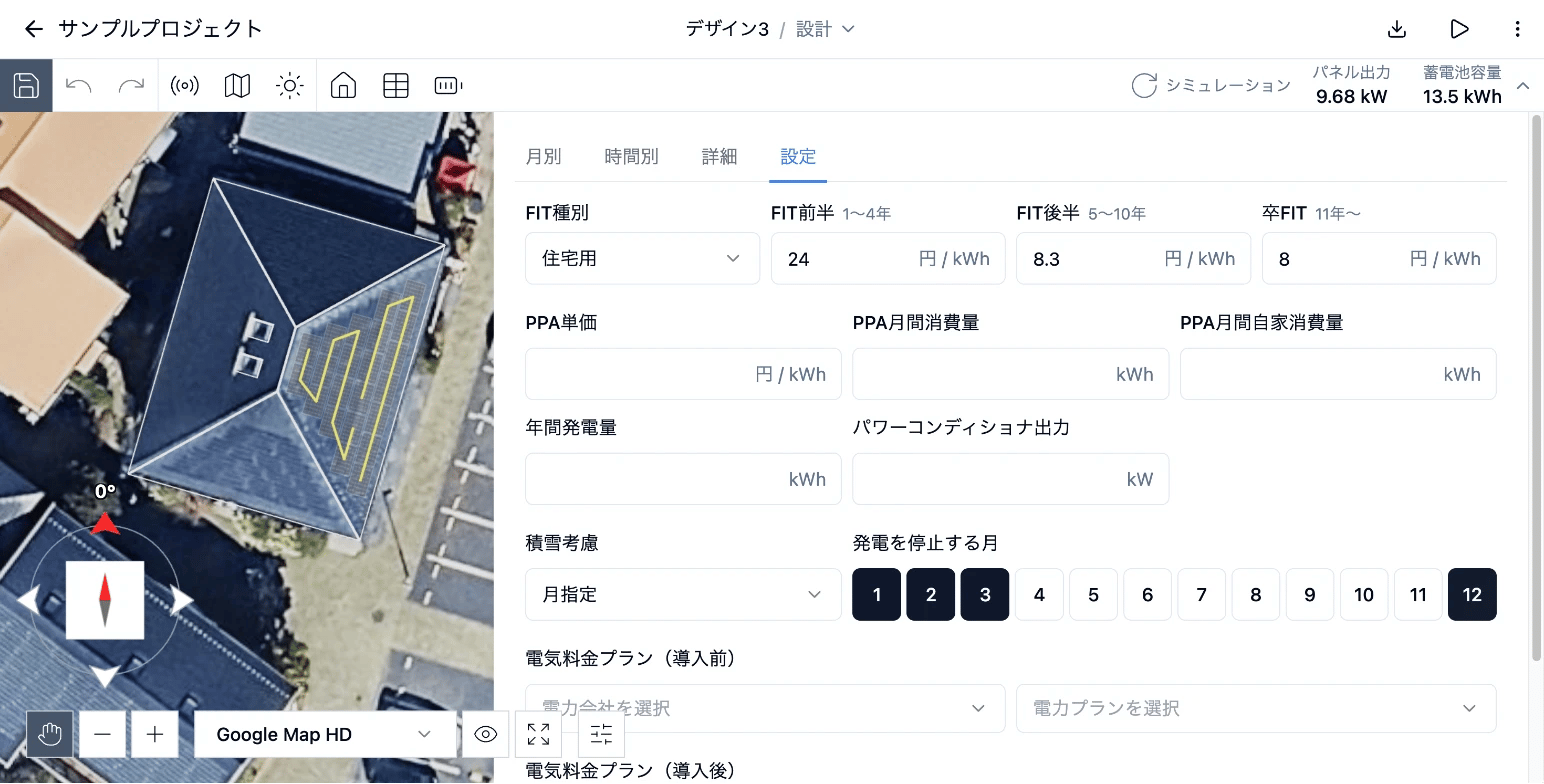1544x784 pixels.
Task: Click the PPA単価 input field
Action: tap(683, 374)
